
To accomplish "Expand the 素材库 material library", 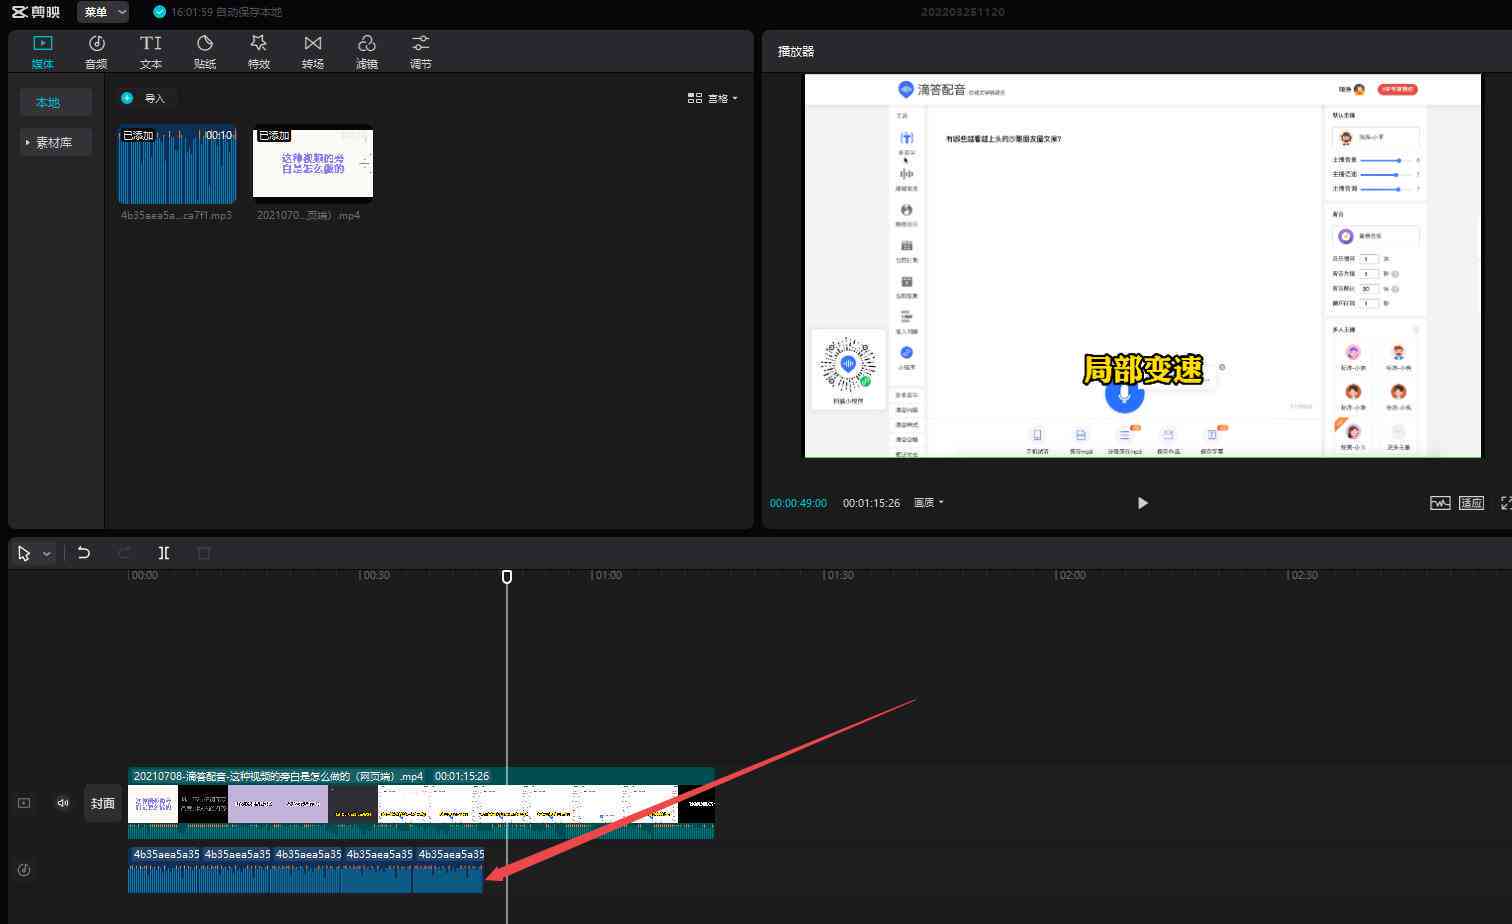I will (x=56, y=142).
